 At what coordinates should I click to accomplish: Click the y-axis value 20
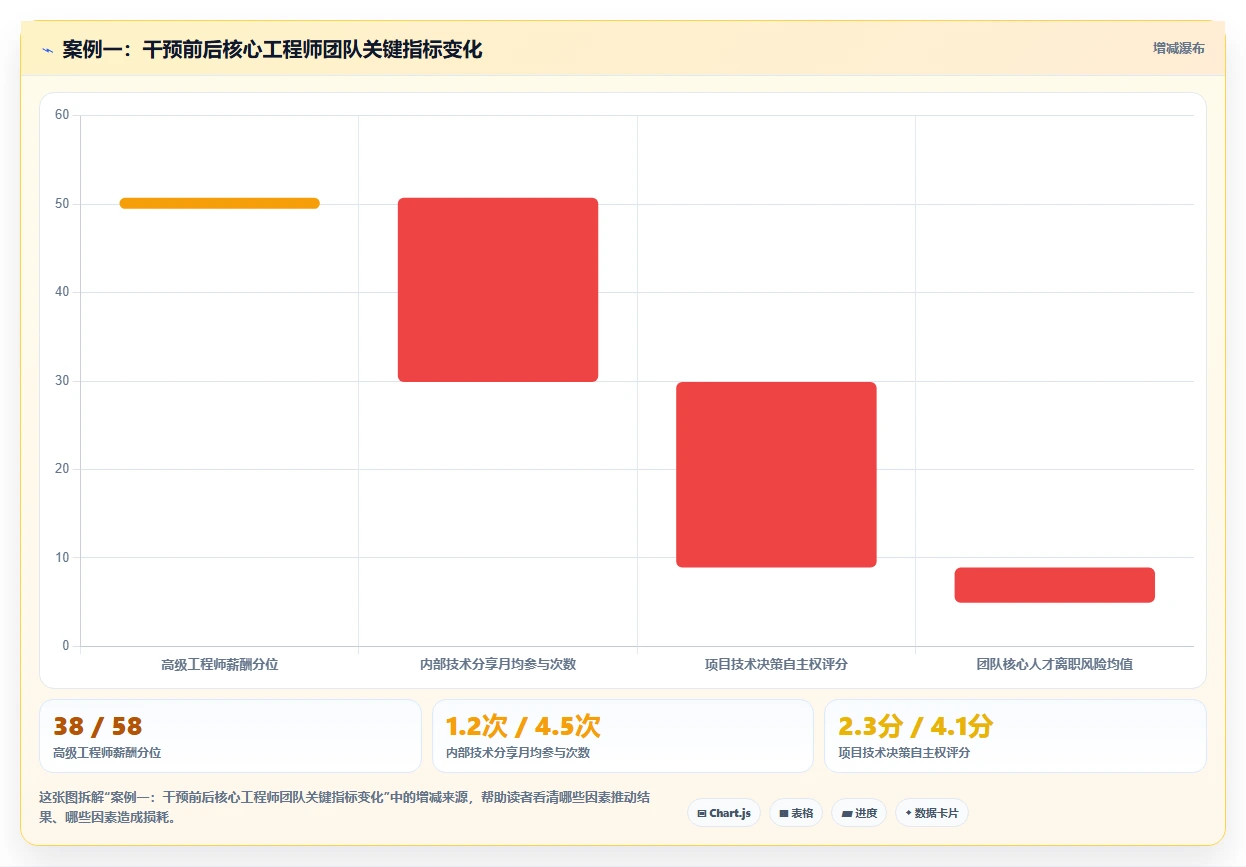[62, 469]
